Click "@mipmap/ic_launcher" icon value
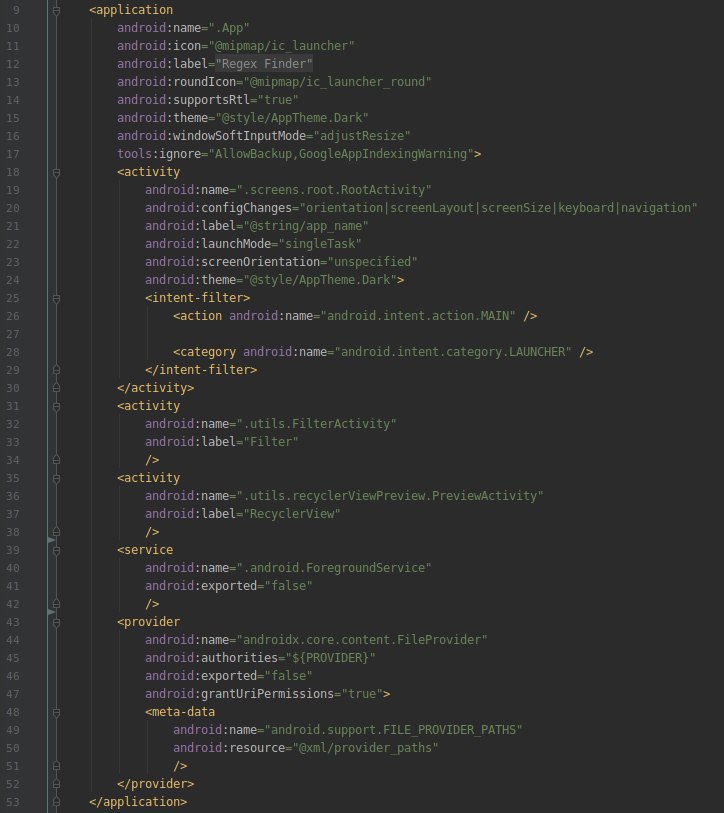The image size is (724, 813). tap(281, 46)
